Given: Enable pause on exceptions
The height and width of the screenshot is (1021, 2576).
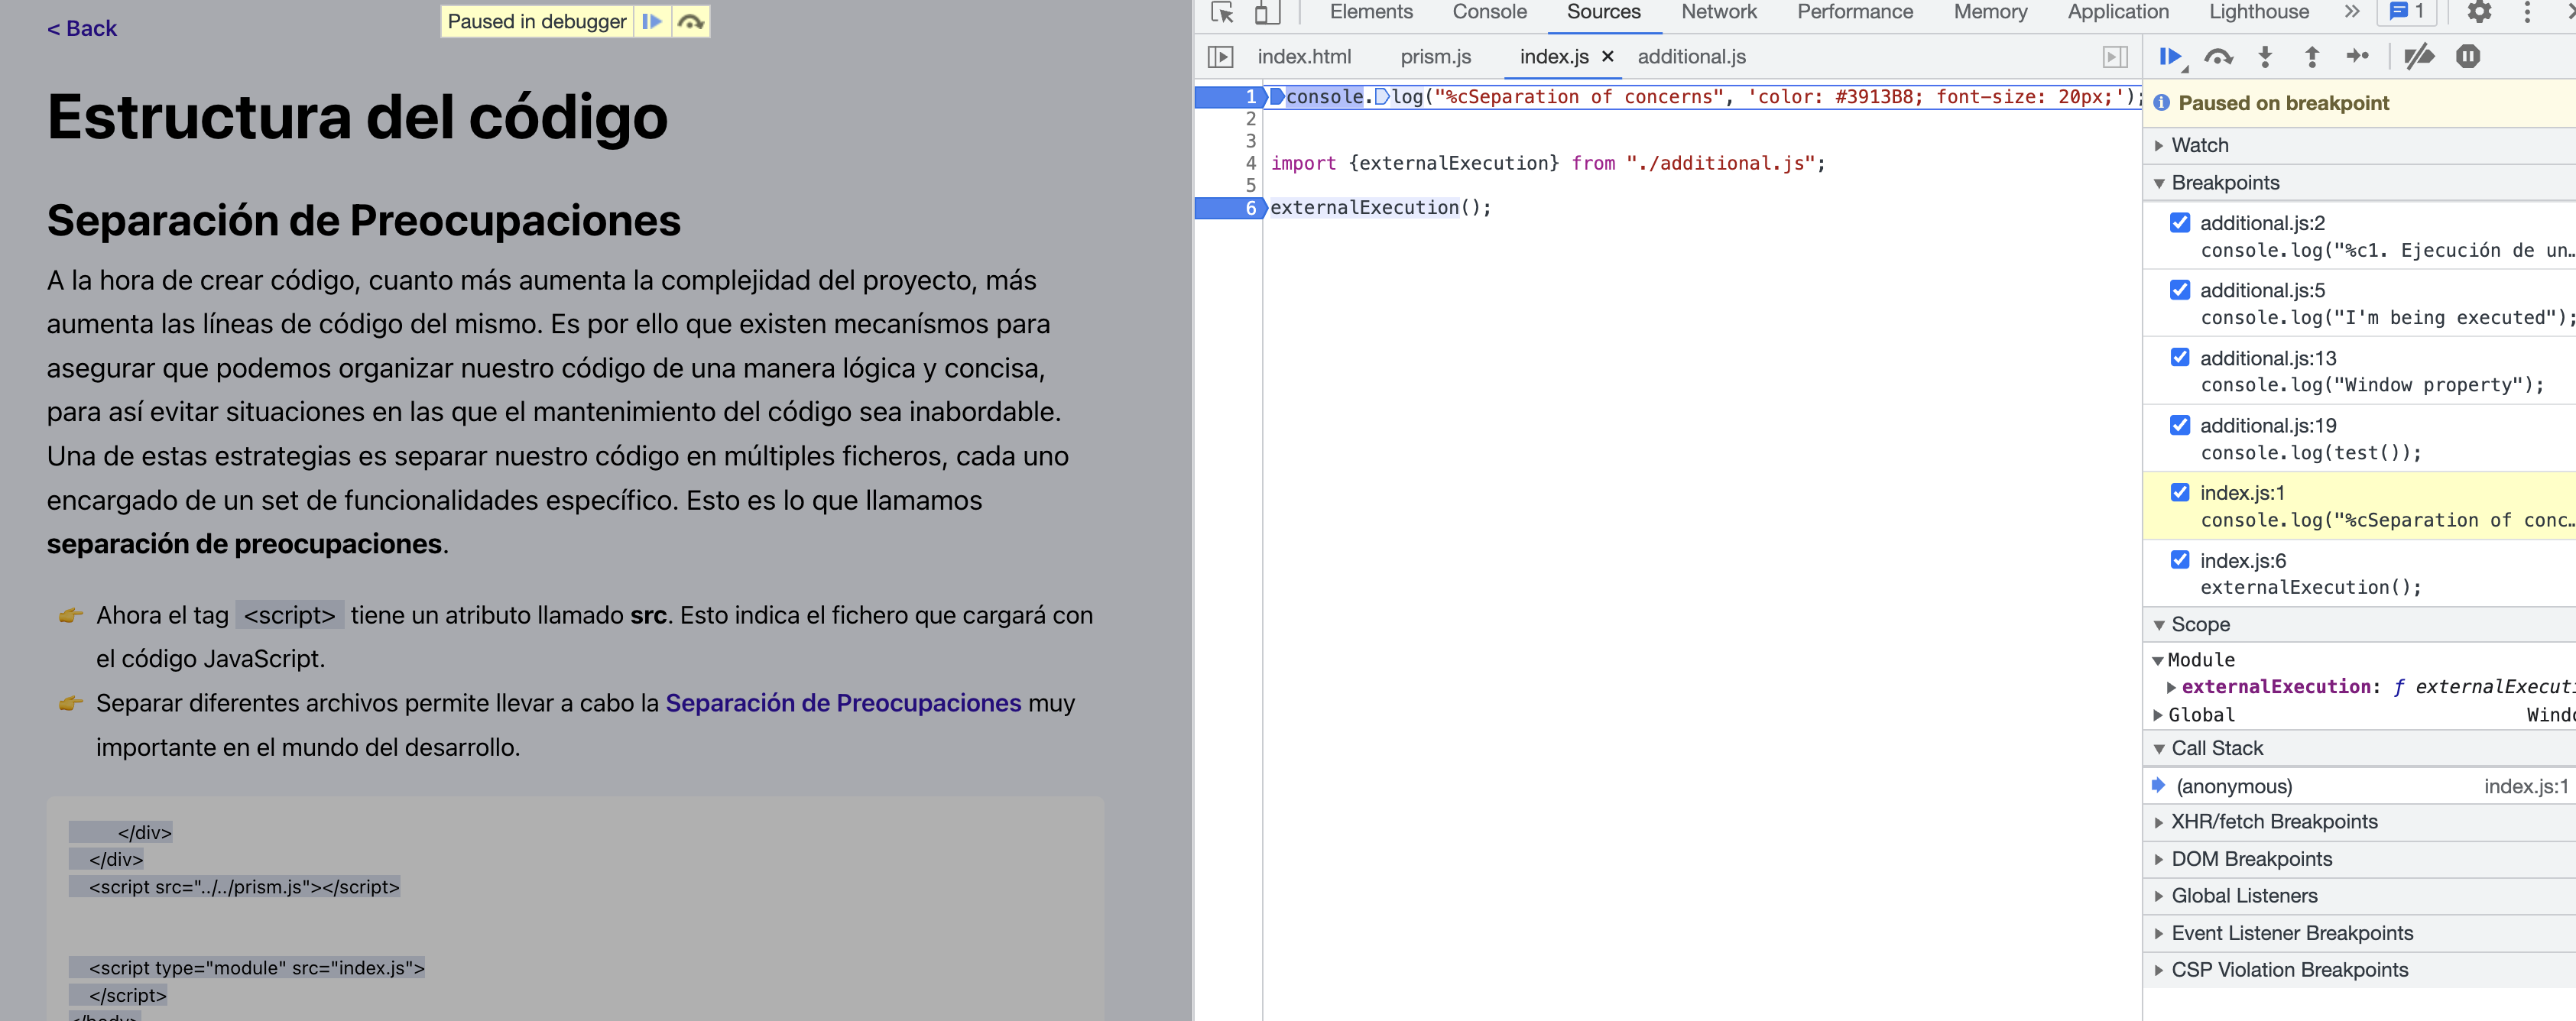Looking at the screenshot, I should point(2468,57).
